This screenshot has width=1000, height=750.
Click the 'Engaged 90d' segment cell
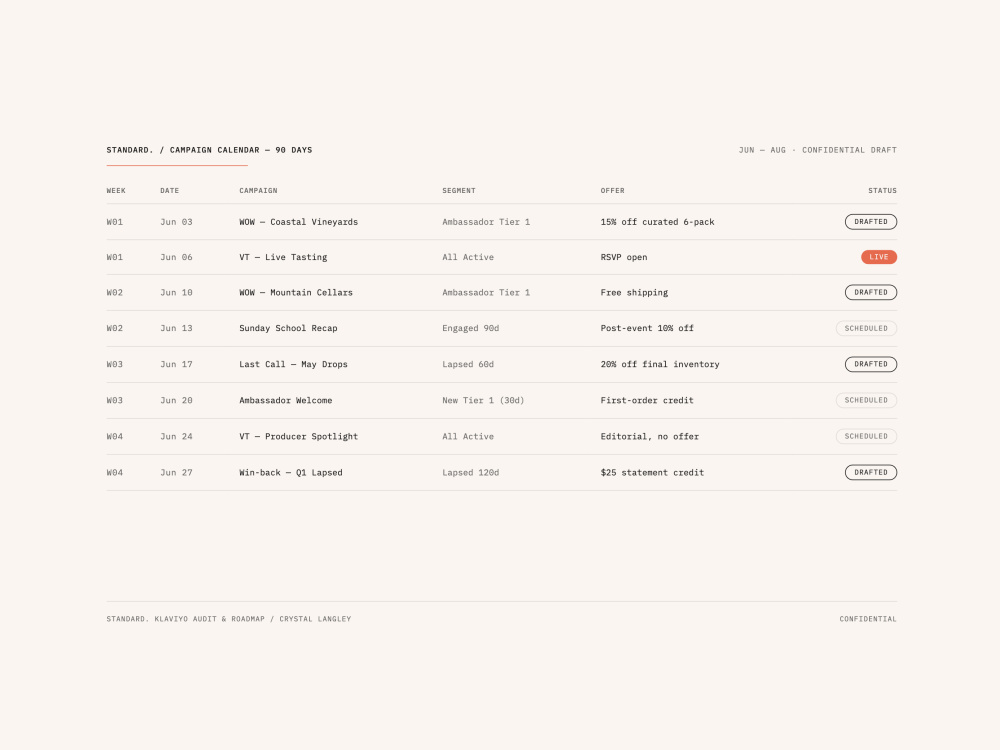(471, 328)
